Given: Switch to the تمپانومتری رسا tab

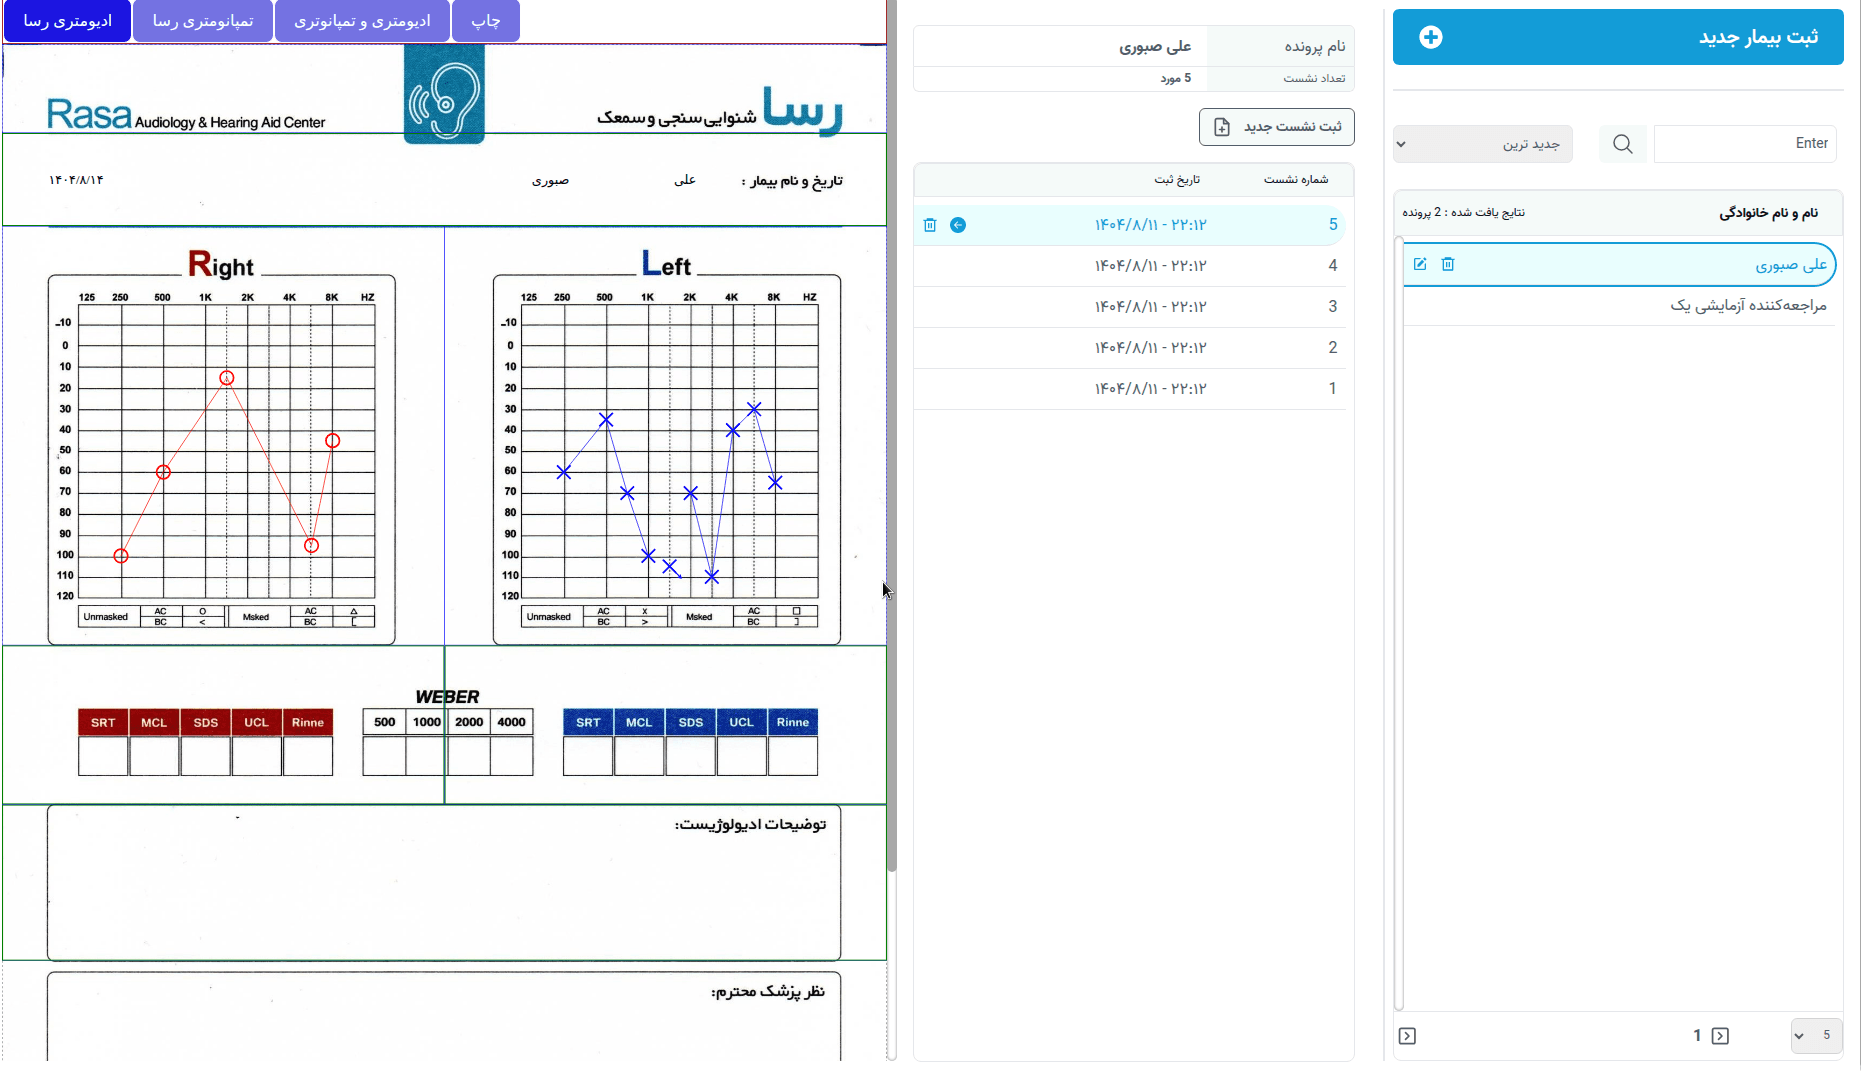Looking at the screenshot, I should click(202, 20).
